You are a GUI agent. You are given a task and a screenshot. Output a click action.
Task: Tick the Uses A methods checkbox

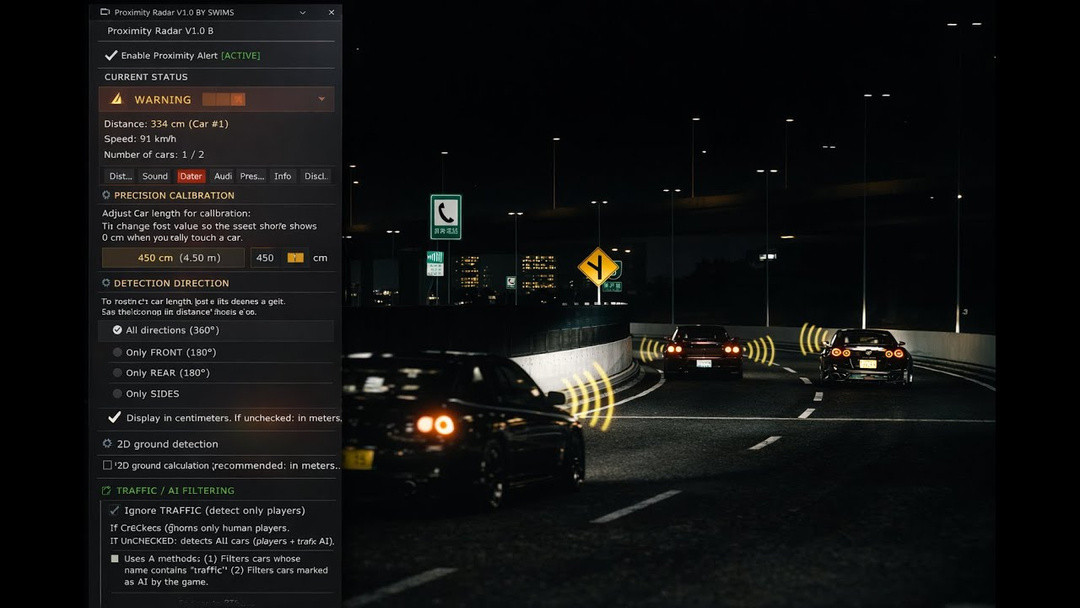click(114, 558)
